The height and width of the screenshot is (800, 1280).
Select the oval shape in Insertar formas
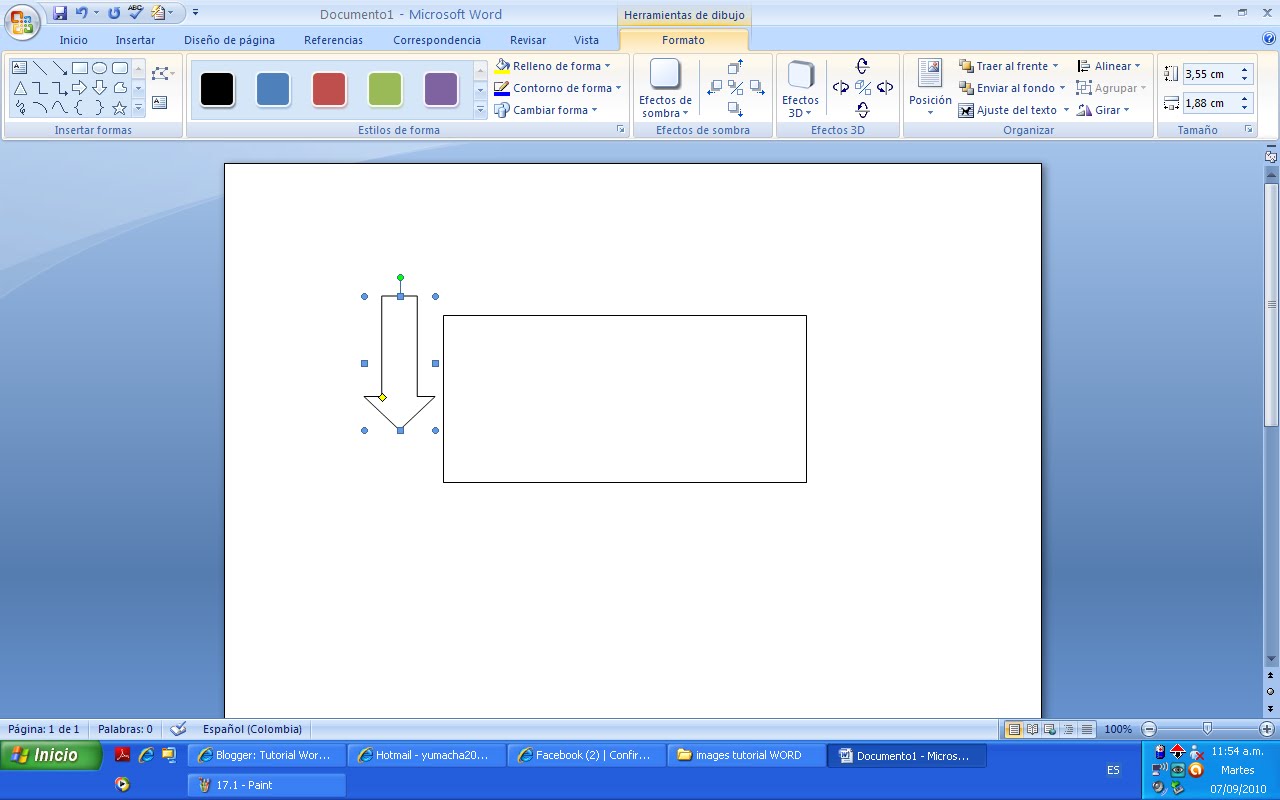100,67
